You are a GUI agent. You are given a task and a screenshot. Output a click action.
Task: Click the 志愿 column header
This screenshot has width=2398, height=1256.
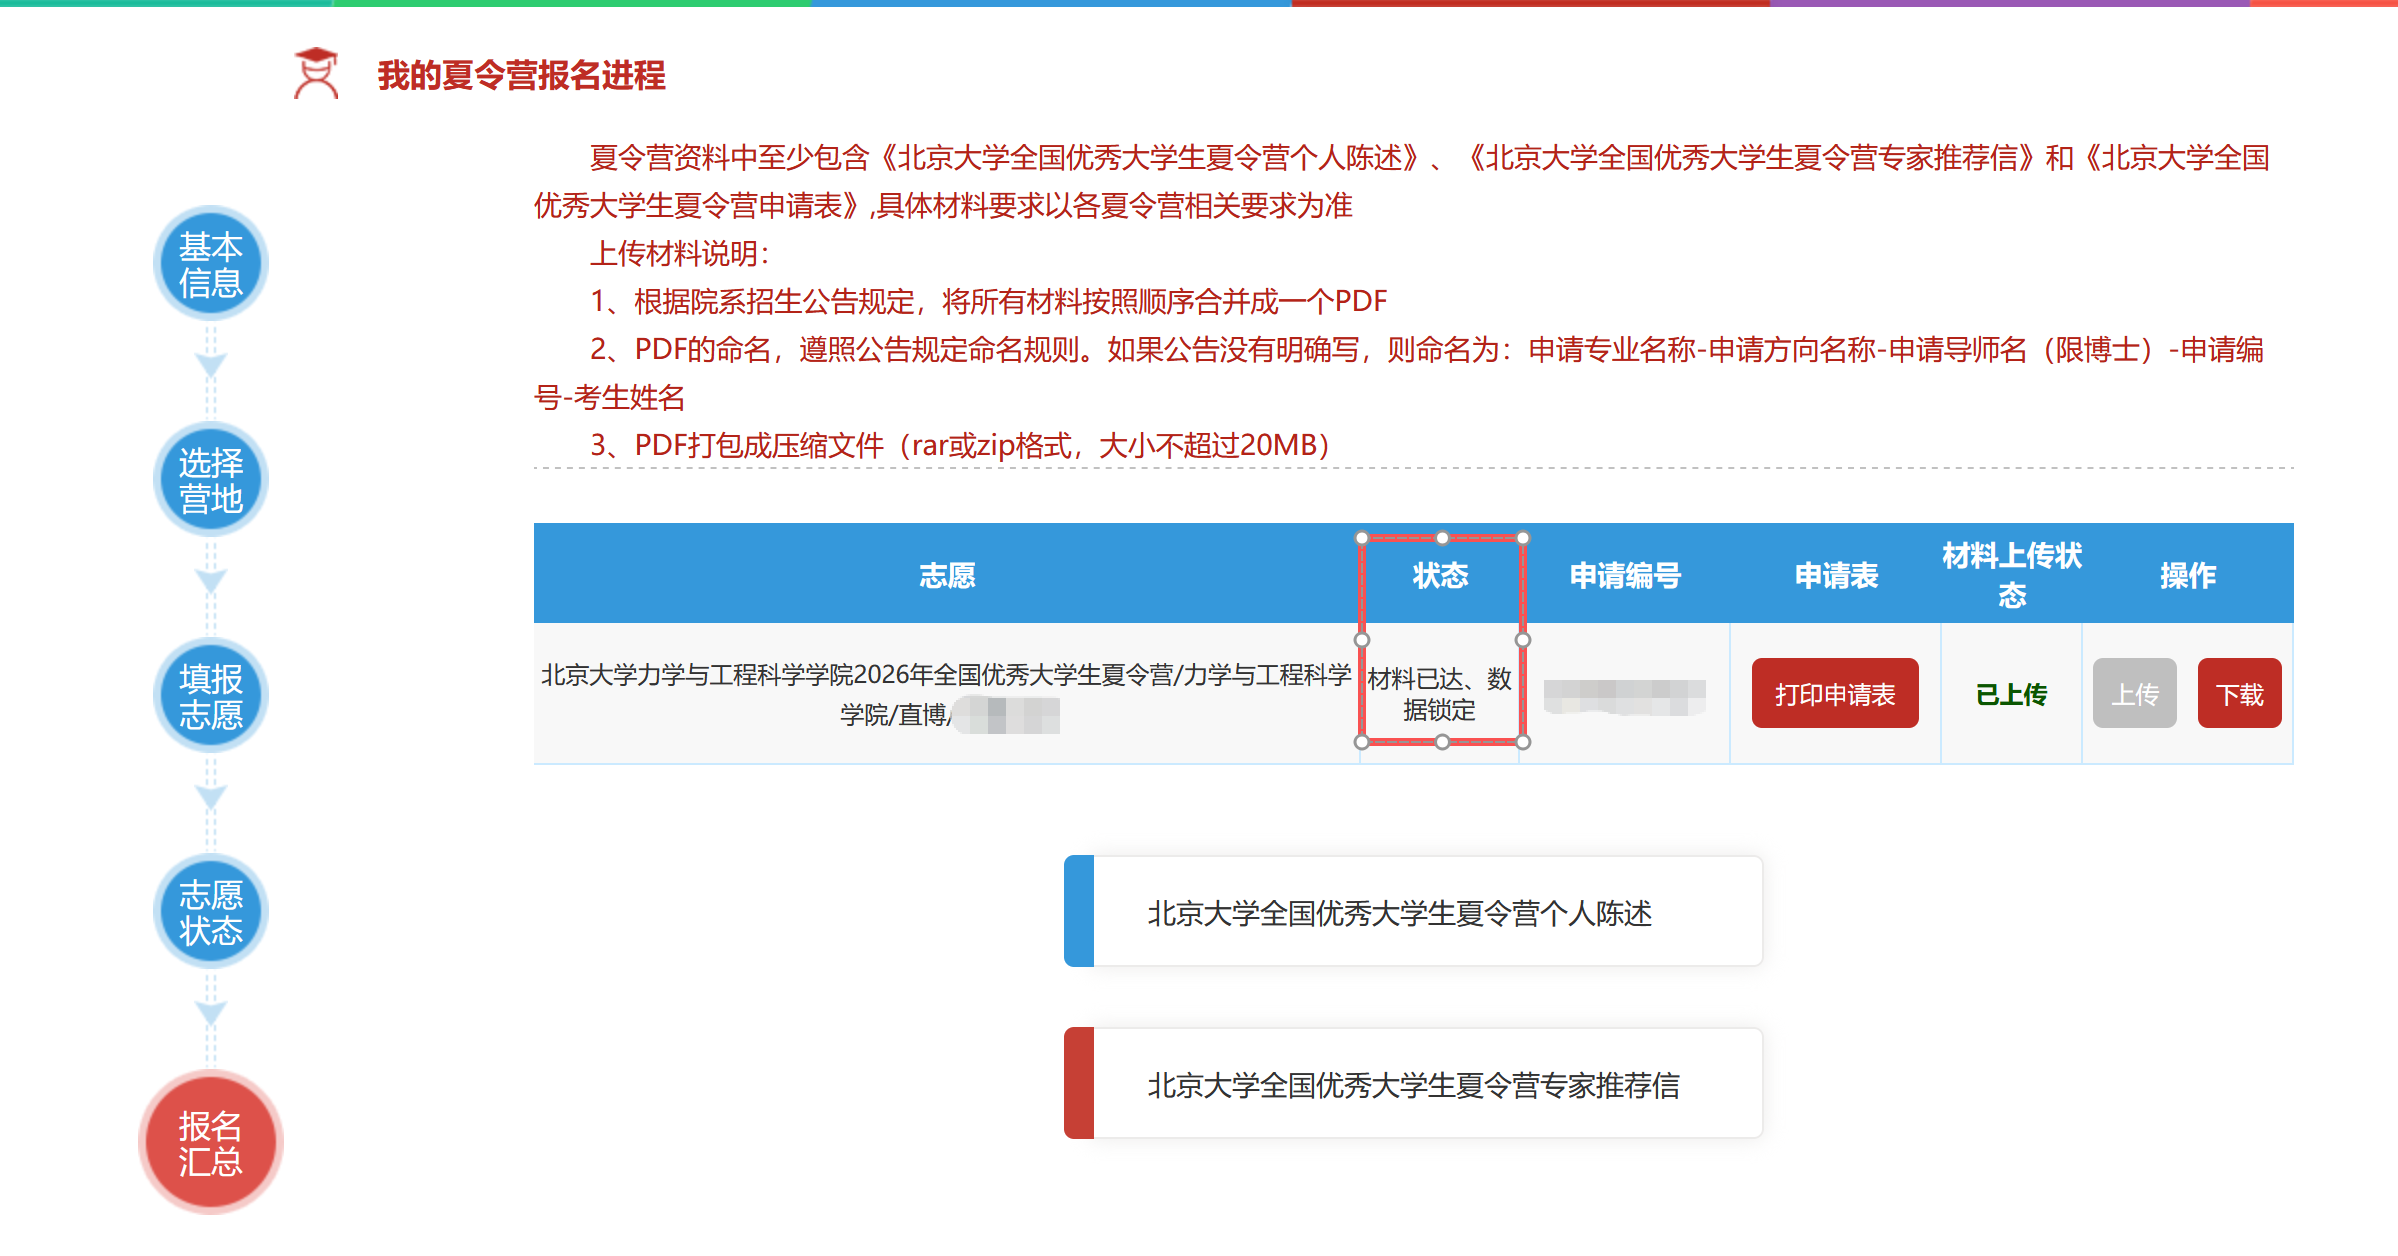[x=947, y=575]
